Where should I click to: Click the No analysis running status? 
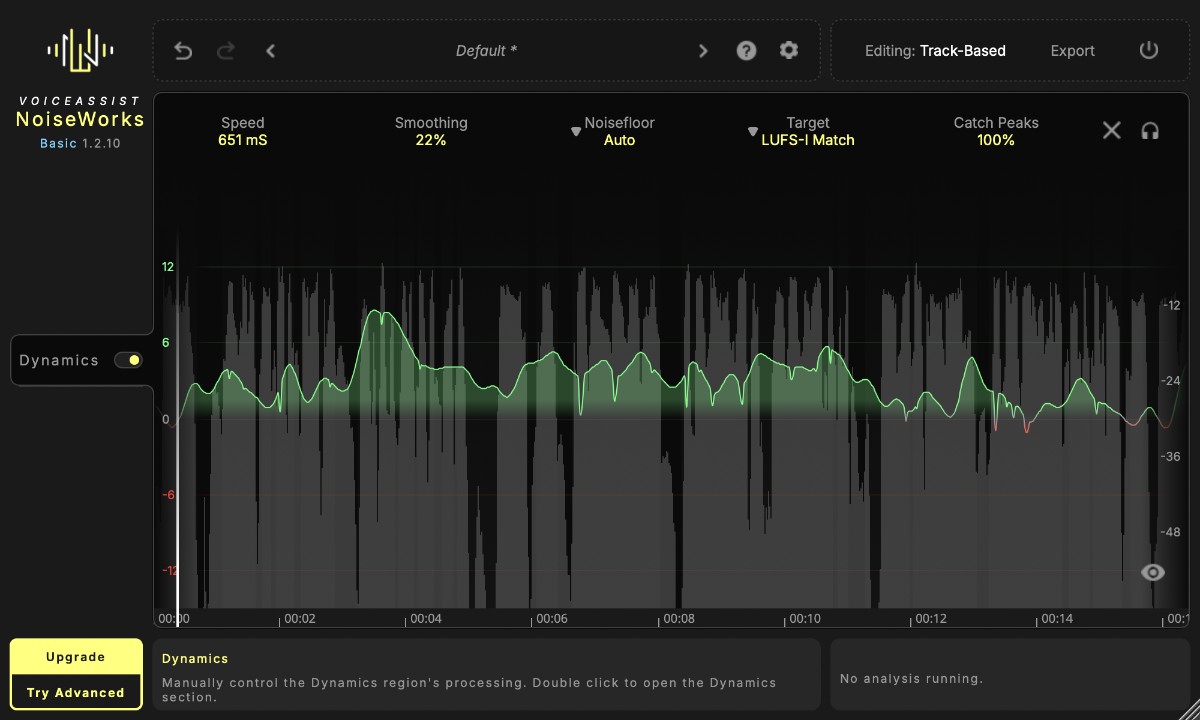[x=911, y=678]
